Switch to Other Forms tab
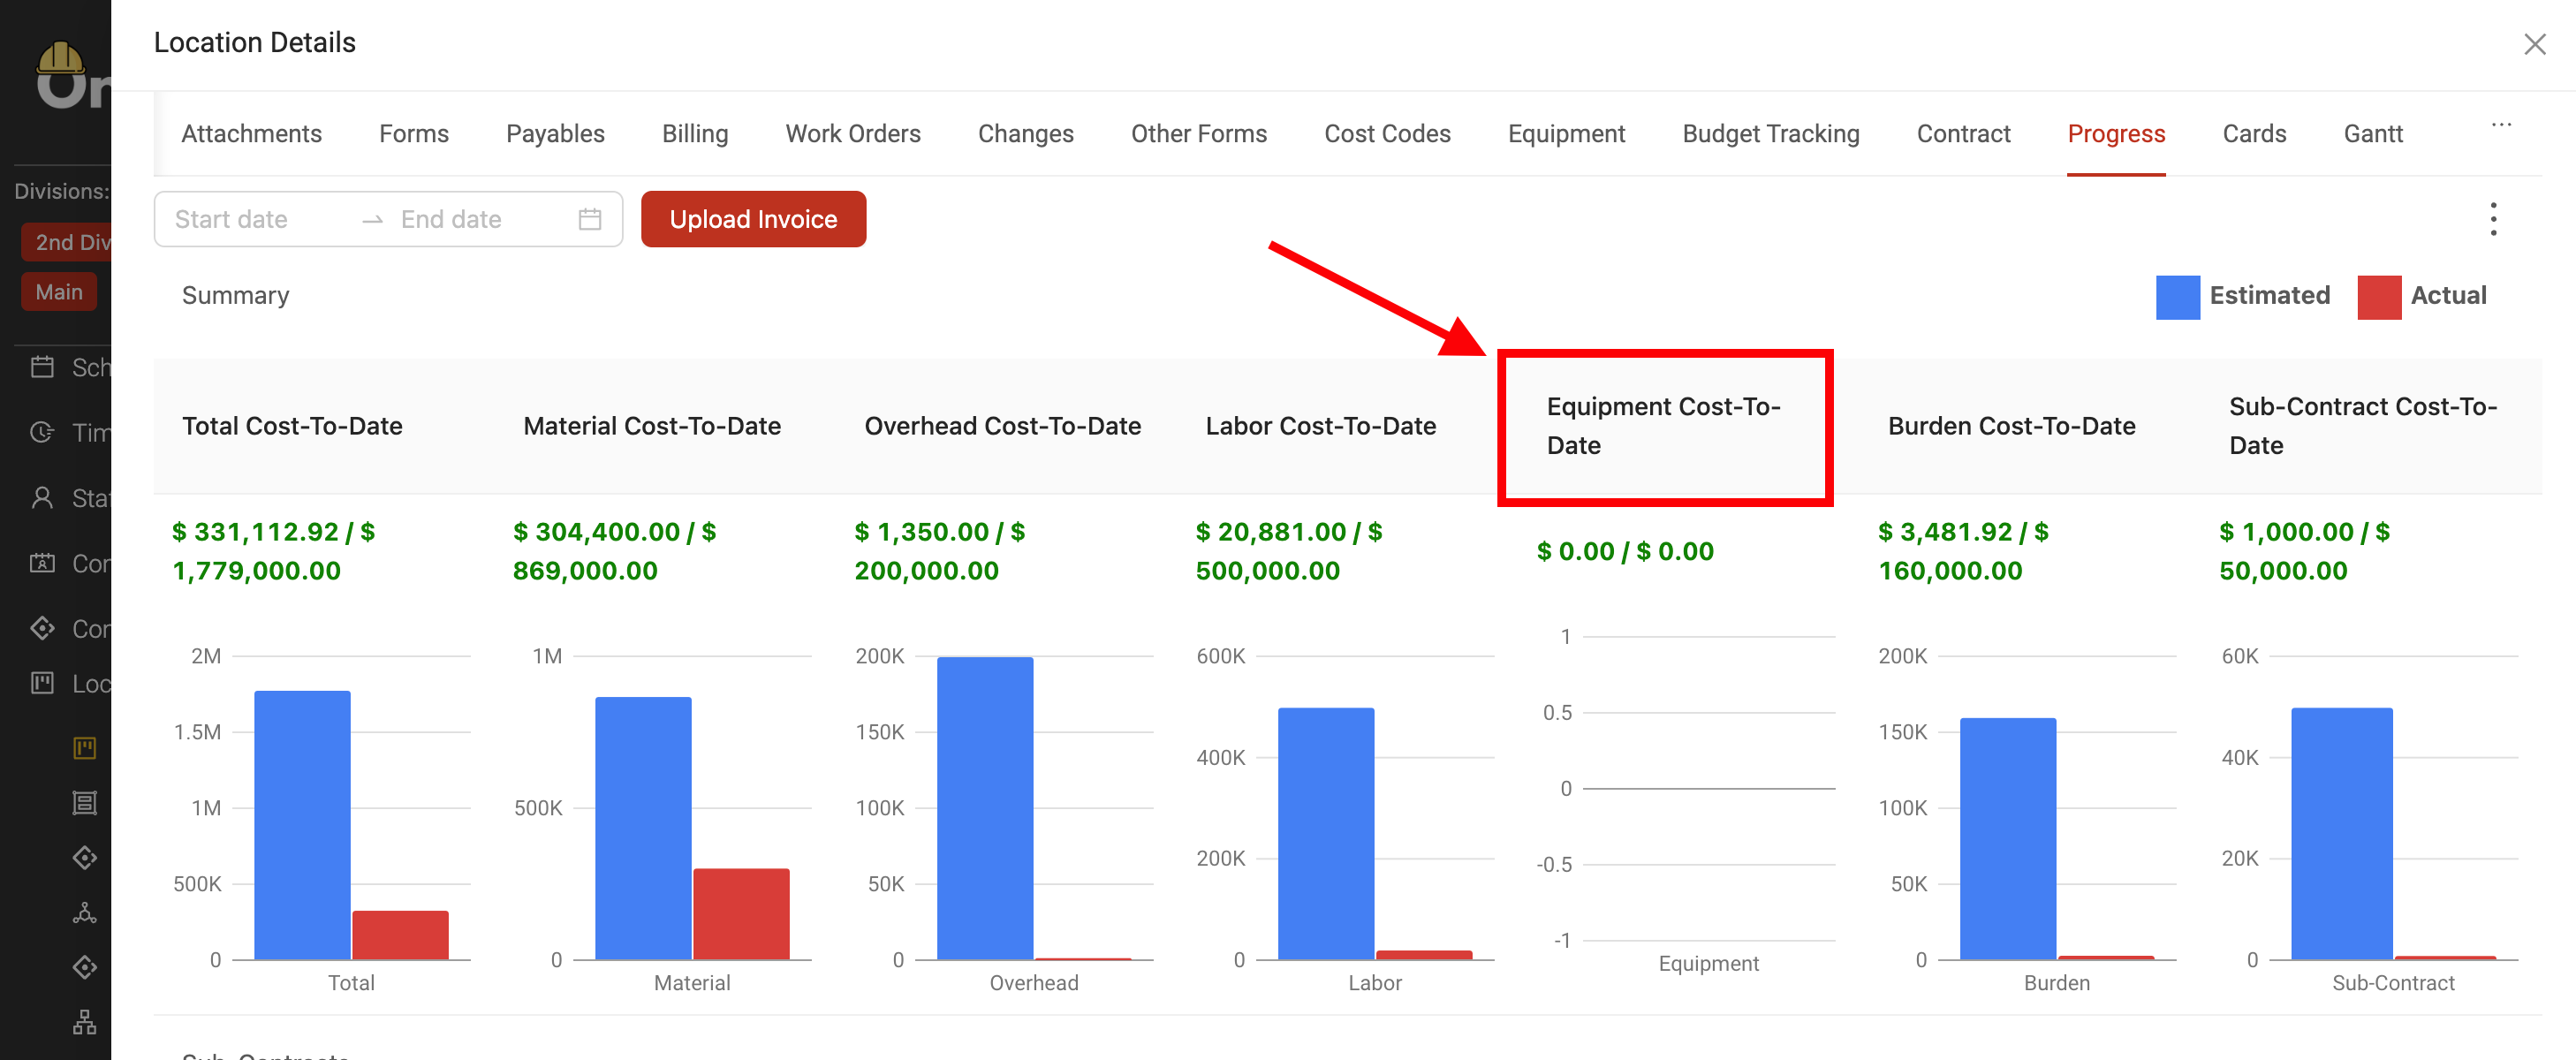Screen dimensions: 2576x1060 (x=1199, y=134)
